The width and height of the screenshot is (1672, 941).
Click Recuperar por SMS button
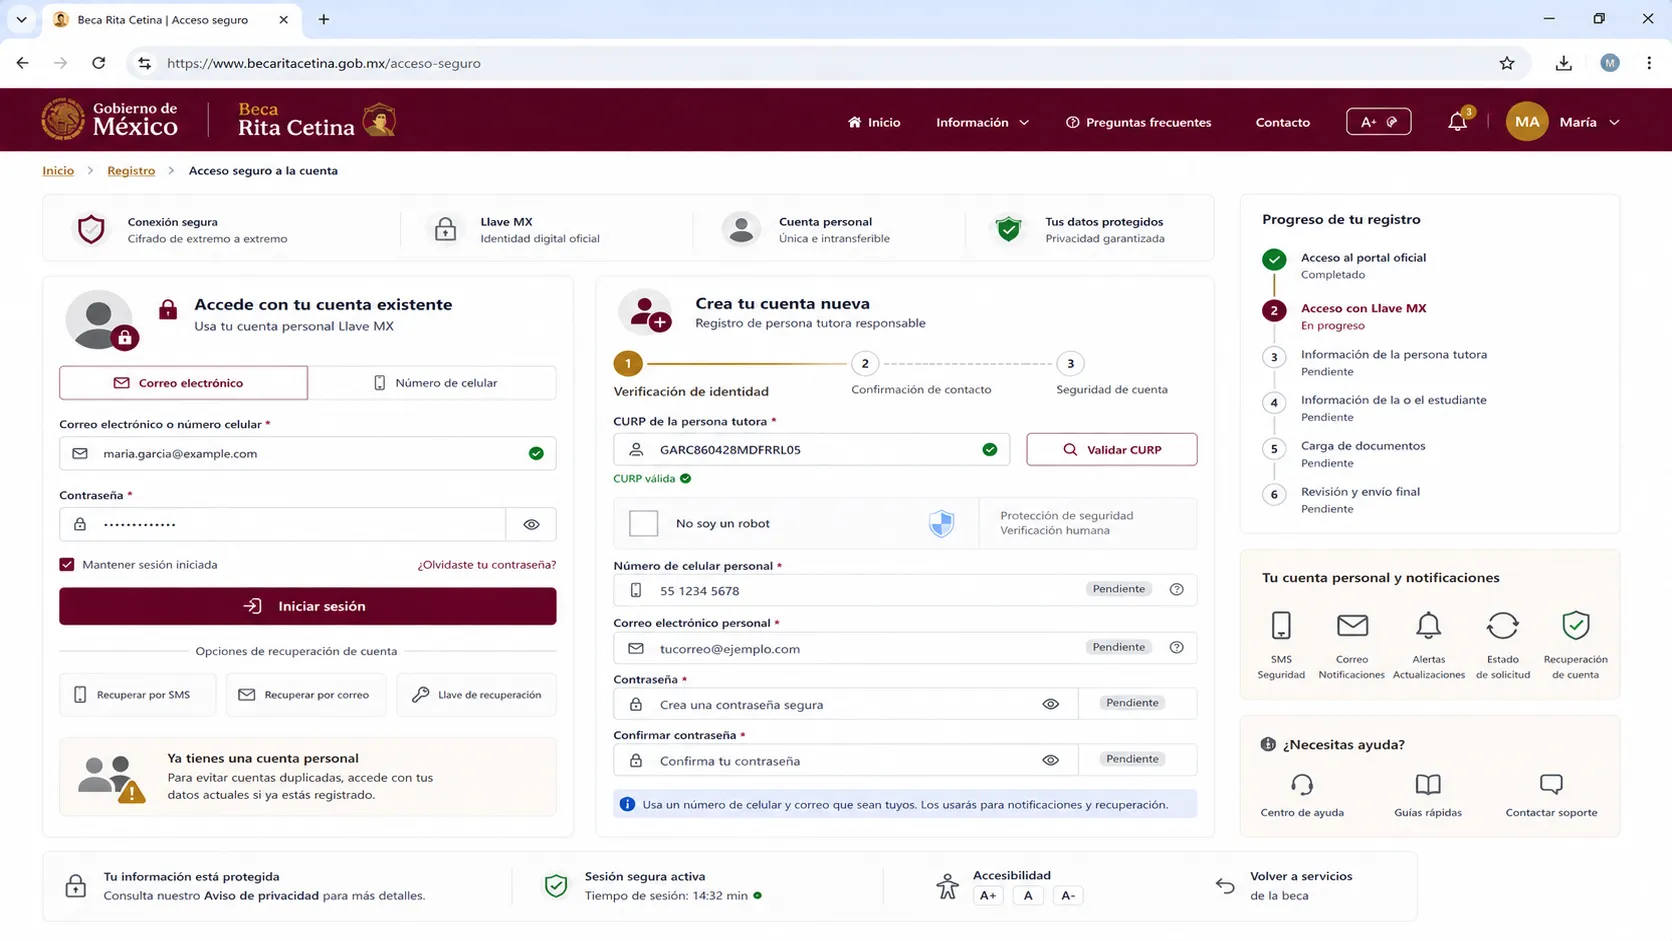pyautogui.click(x=137, y=694)
